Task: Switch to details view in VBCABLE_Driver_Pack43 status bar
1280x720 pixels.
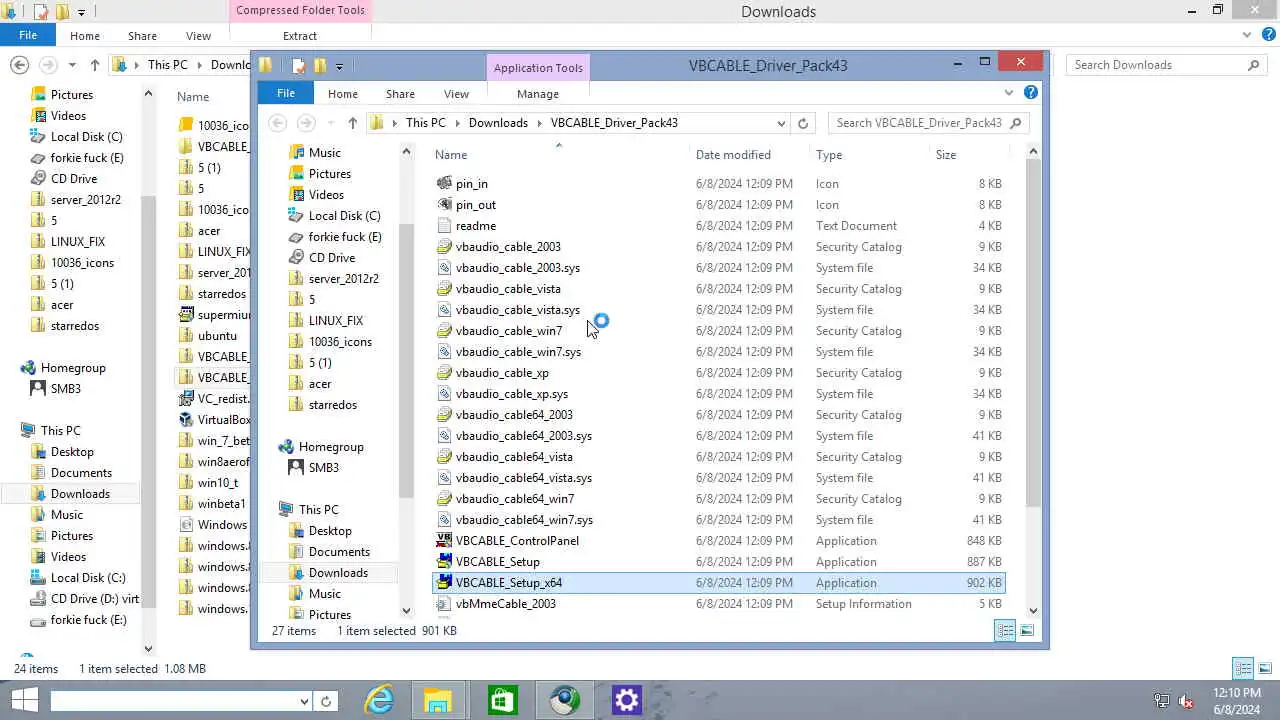Action: coord(1005,630)
